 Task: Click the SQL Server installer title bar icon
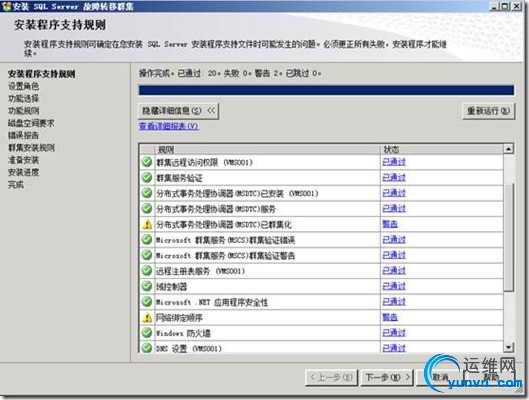click(6, 6)
